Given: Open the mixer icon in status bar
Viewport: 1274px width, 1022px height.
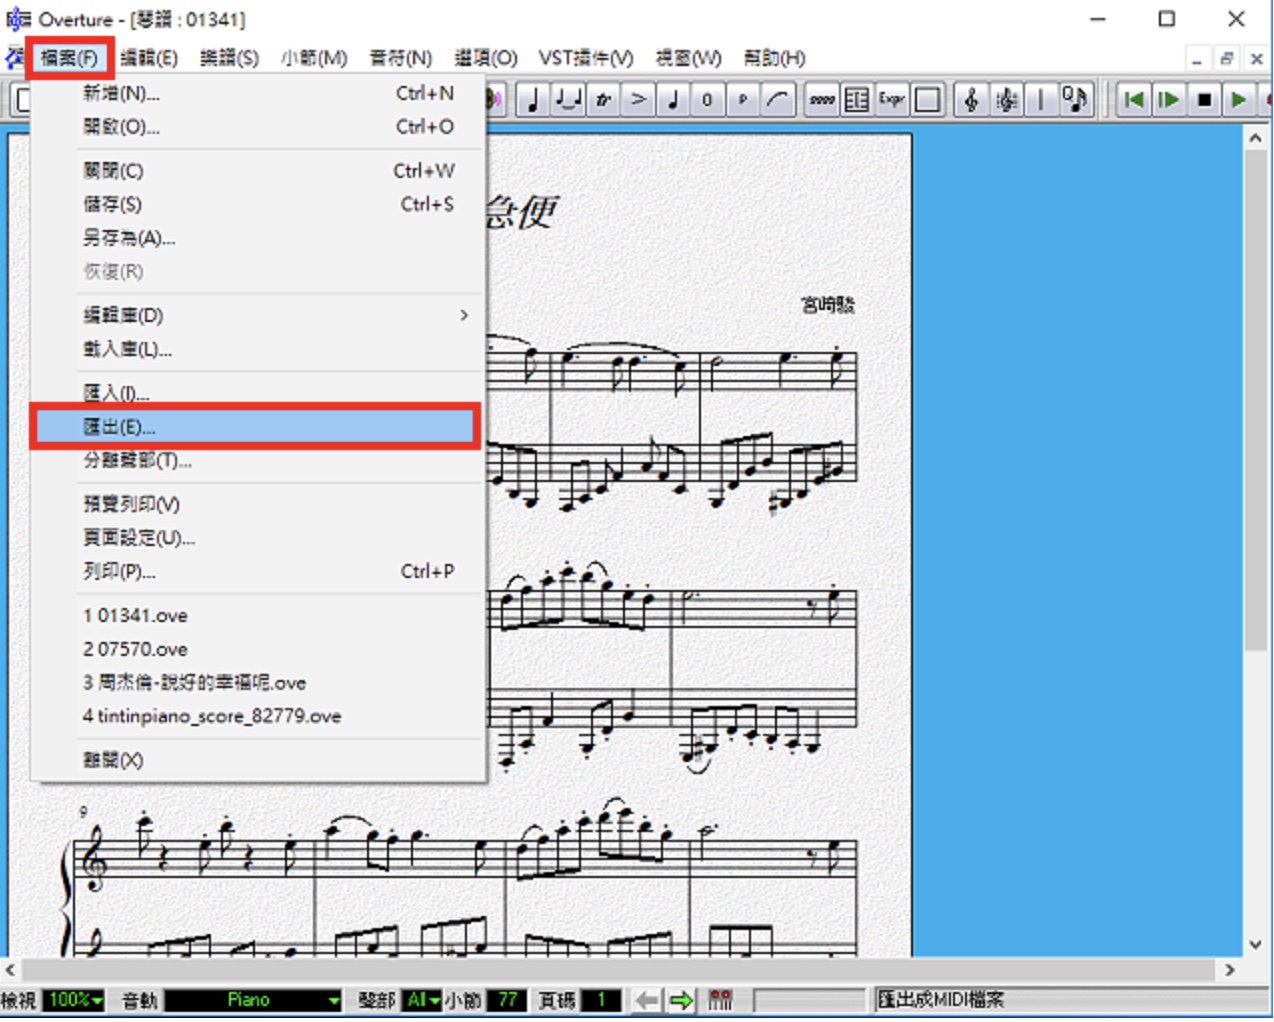Looking at the screenshot, I should (x=720, y=1000).
